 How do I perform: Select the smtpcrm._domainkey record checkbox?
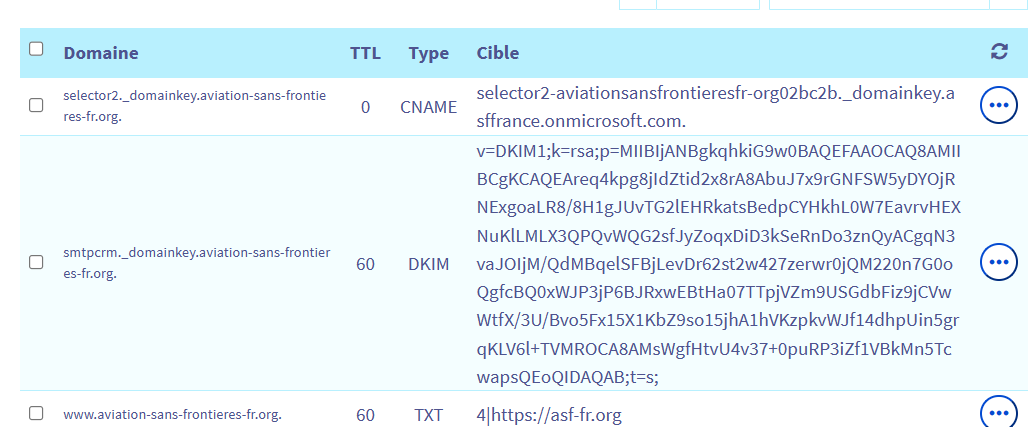click(37, 262)
